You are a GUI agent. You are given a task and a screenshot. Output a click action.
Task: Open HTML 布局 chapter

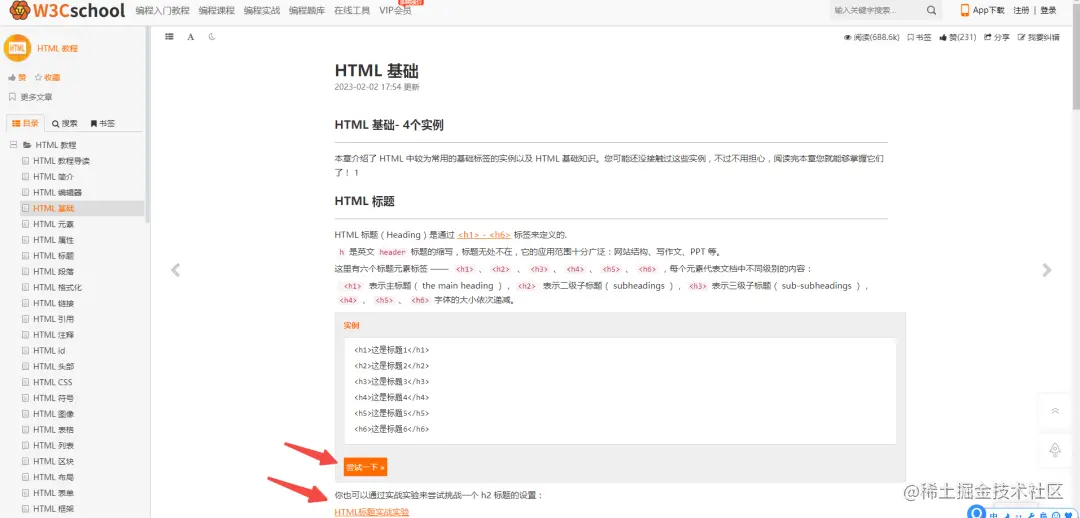point(53,478)
